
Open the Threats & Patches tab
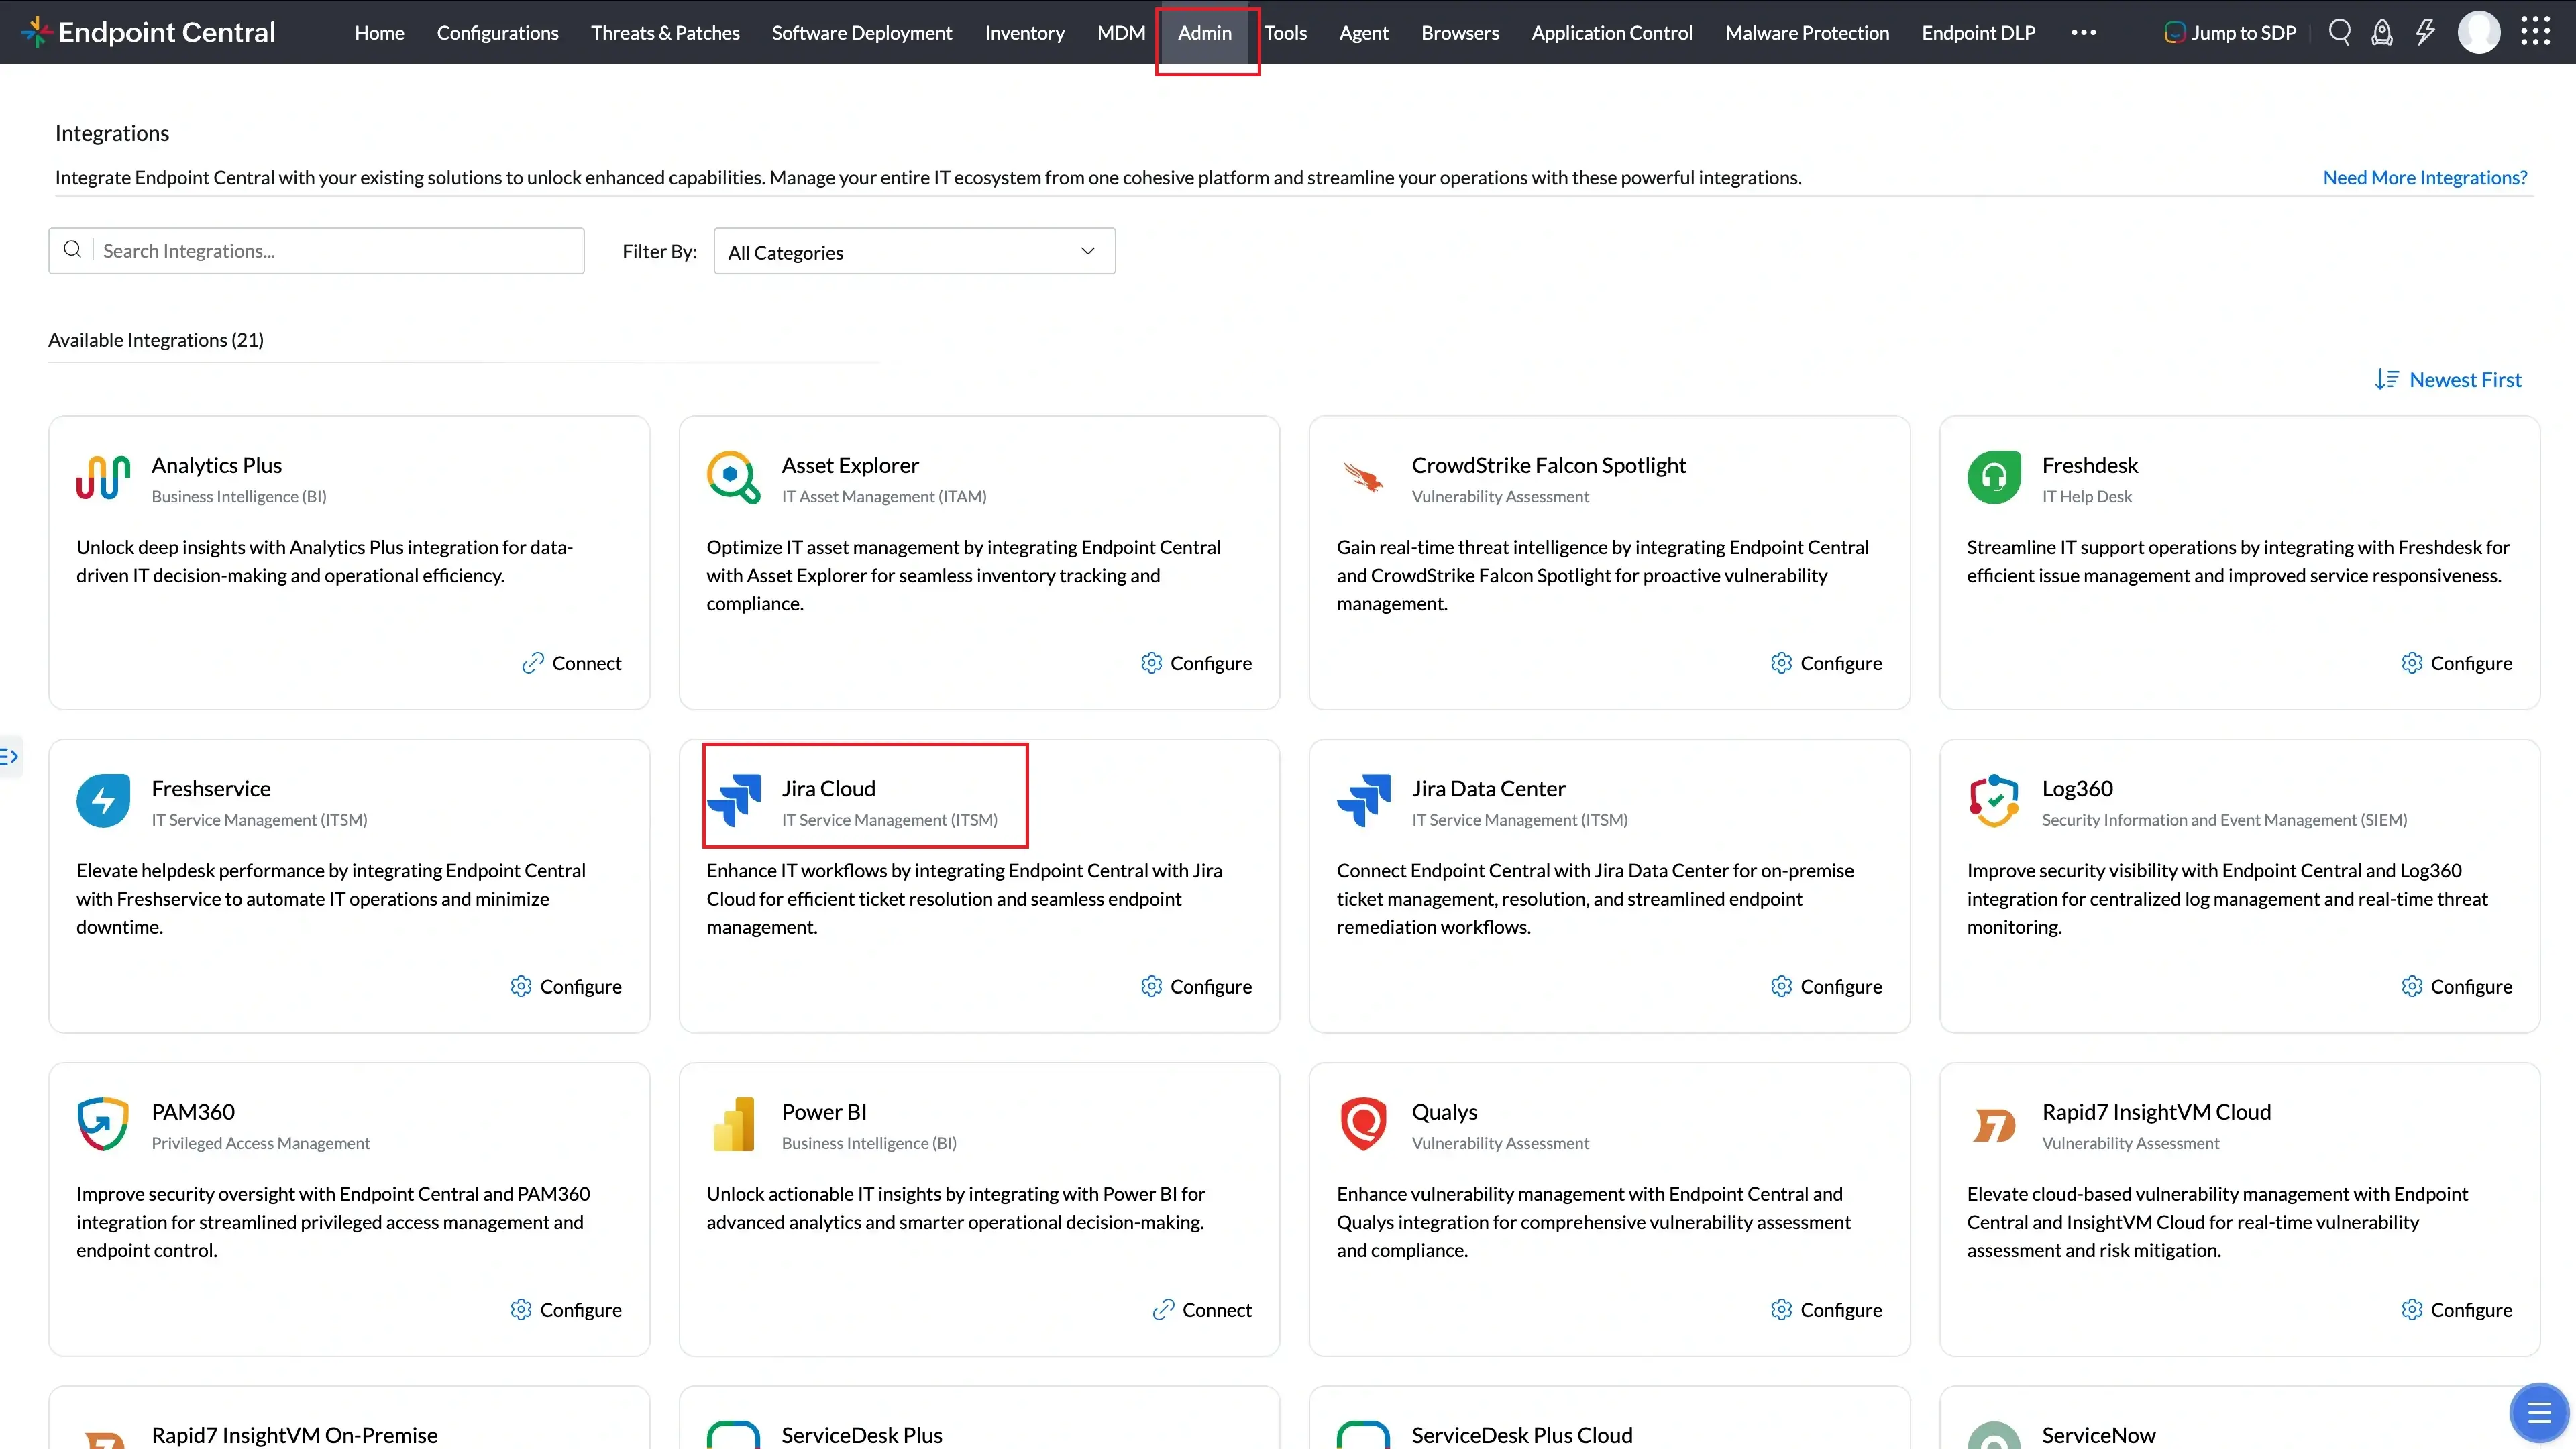pyautogui.click(x=665, y=32)
